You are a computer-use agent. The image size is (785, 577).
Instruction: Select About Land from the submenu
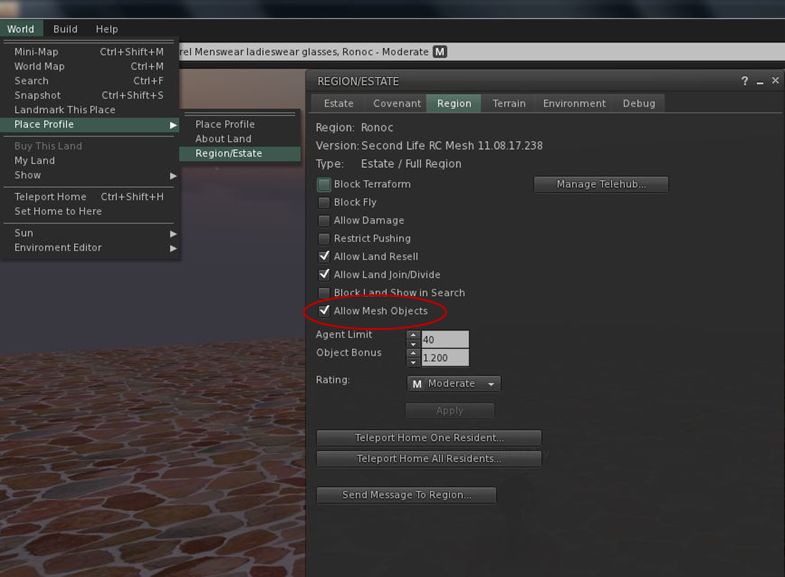[223, 139]
